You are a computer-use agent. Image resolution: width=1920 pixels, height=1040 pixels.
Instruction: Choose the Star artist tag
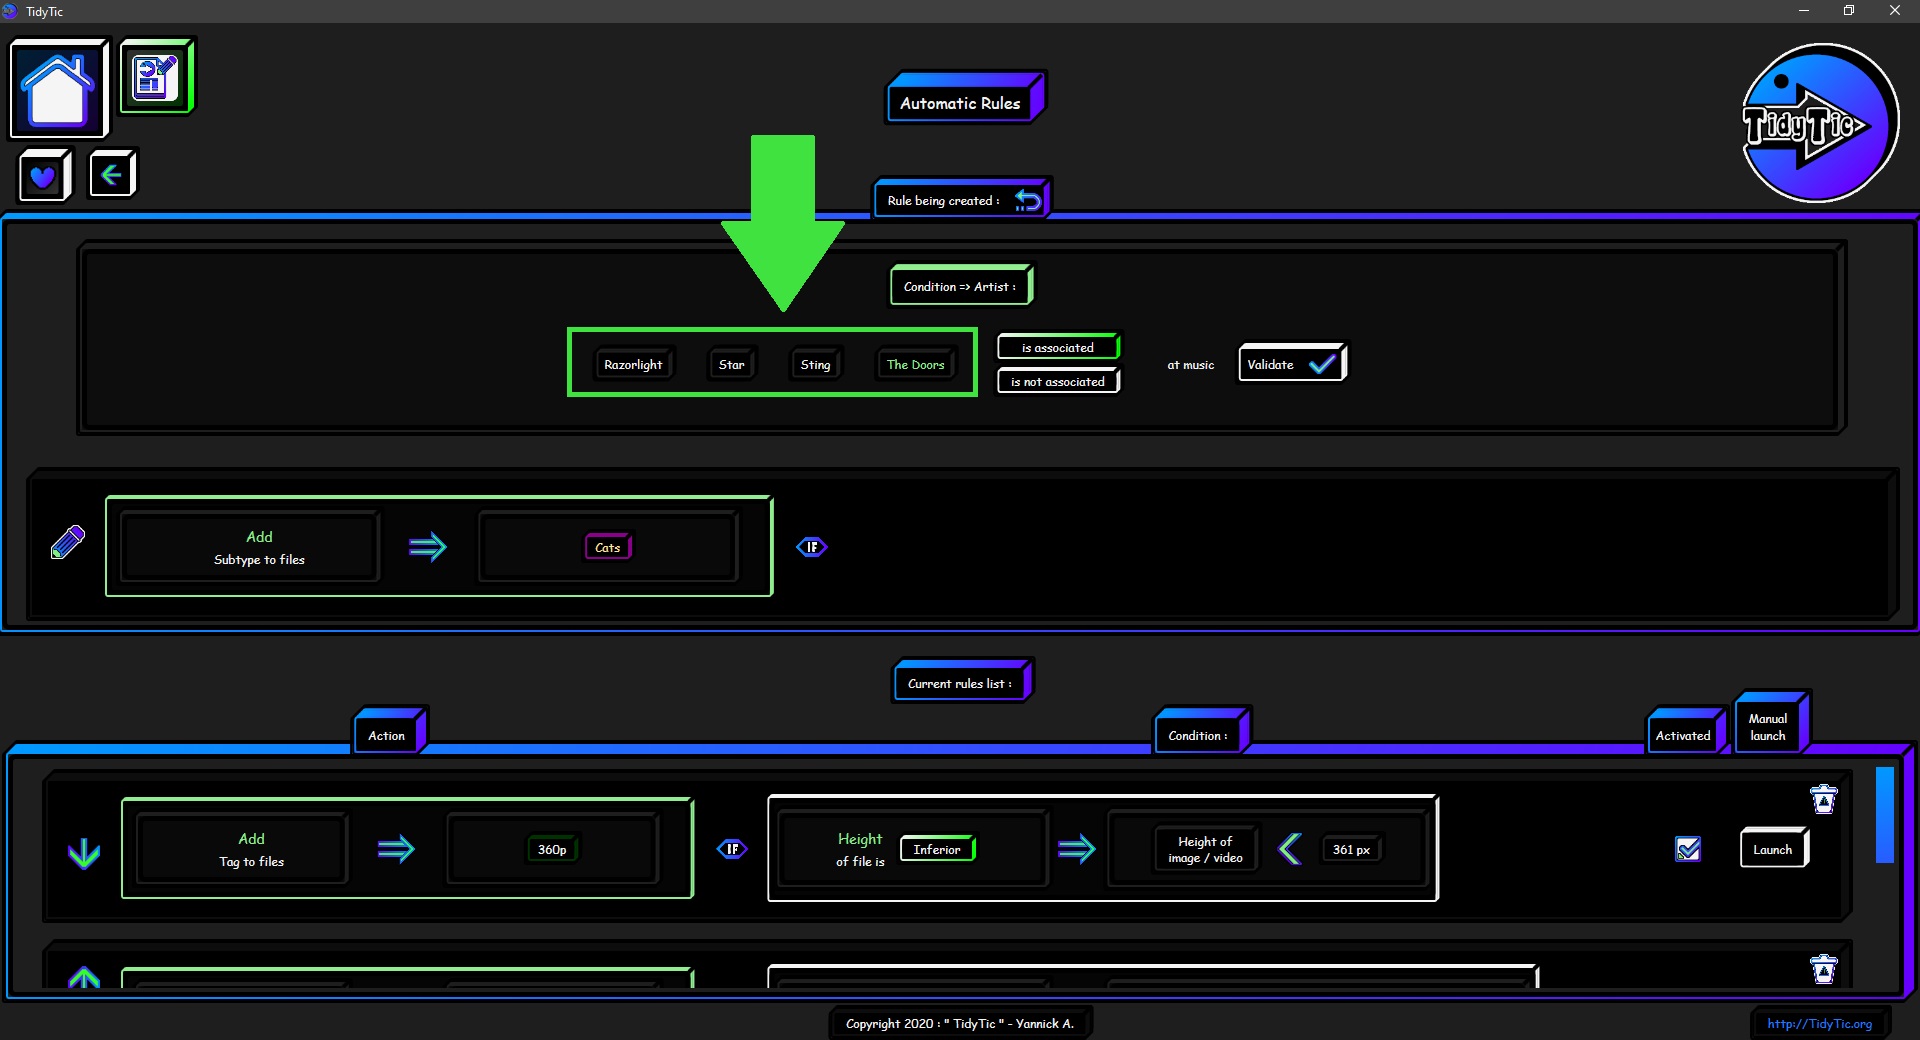[732, 364]
